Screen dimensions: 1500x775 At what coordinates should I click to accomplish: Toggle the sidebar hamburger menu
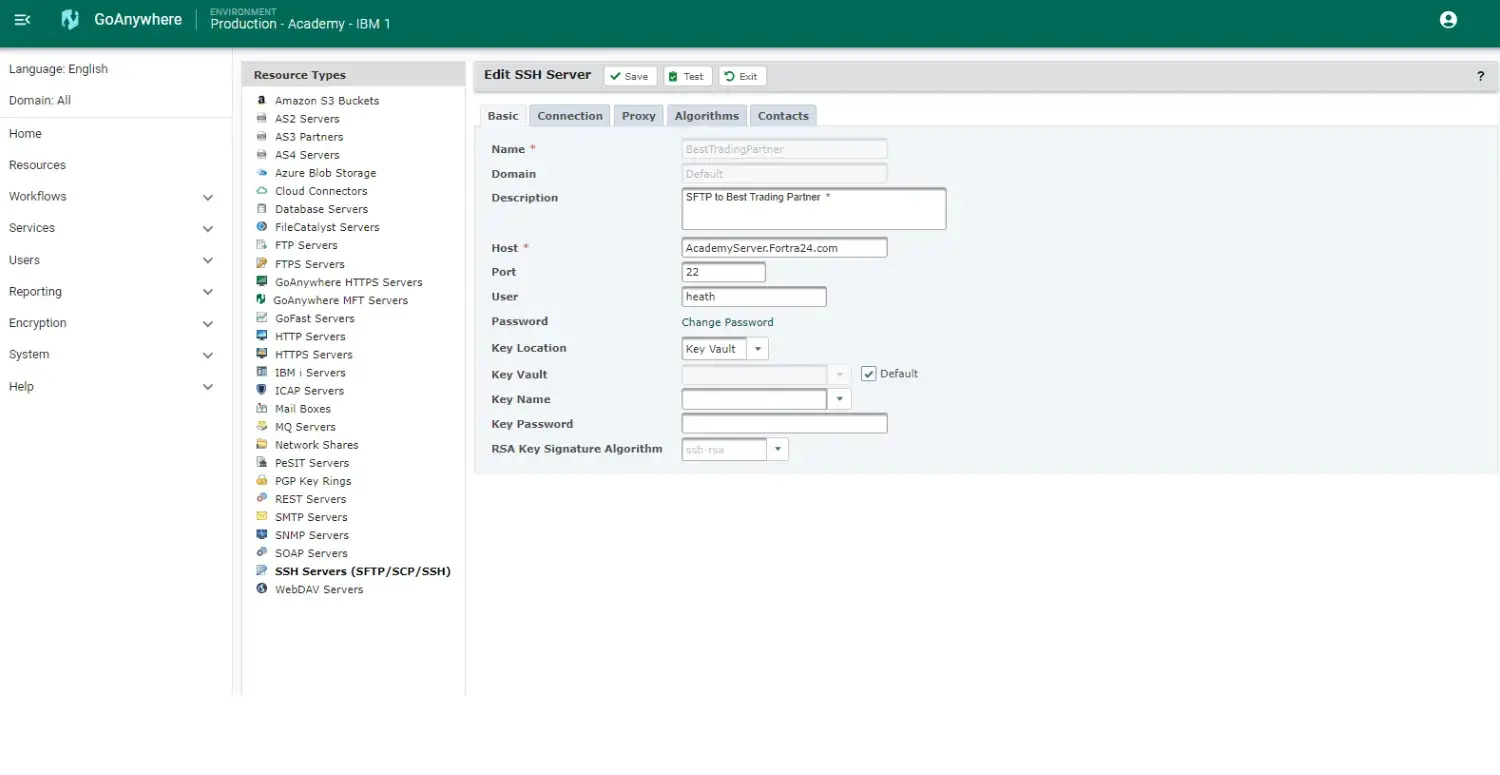(22, 19)
